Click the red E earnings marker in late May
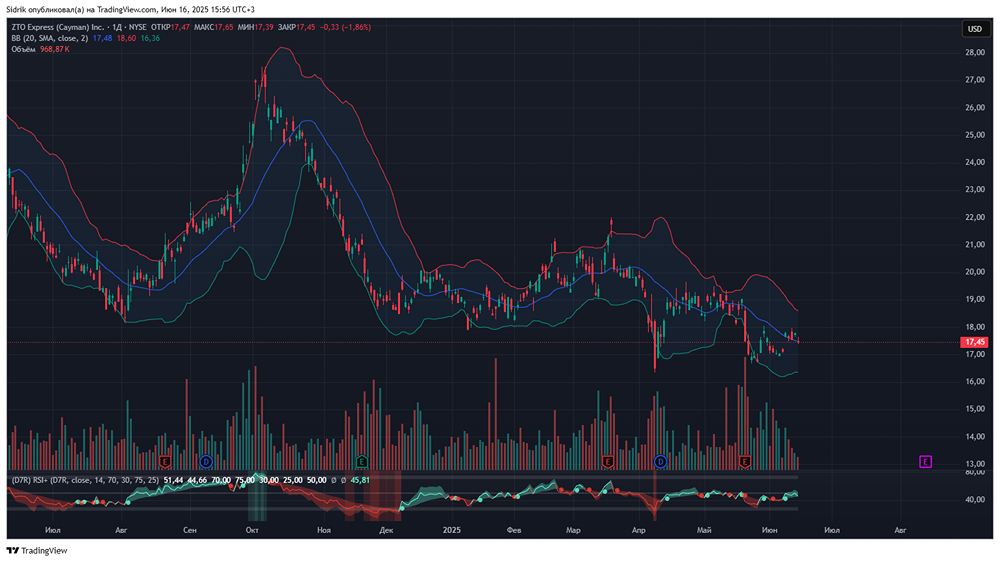Image resolution: width=1000 pixels, height=562 pixels. point(744,461)
